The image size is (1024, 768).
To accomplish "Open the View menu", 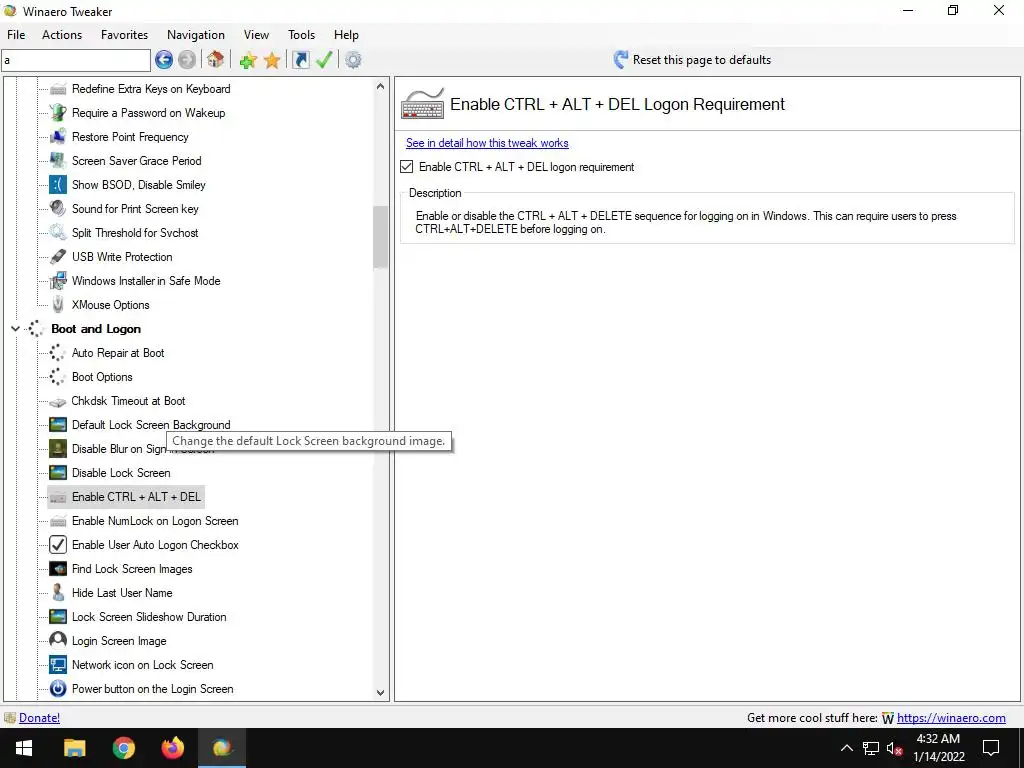I will pyautogui.click(x=257, y=35).
